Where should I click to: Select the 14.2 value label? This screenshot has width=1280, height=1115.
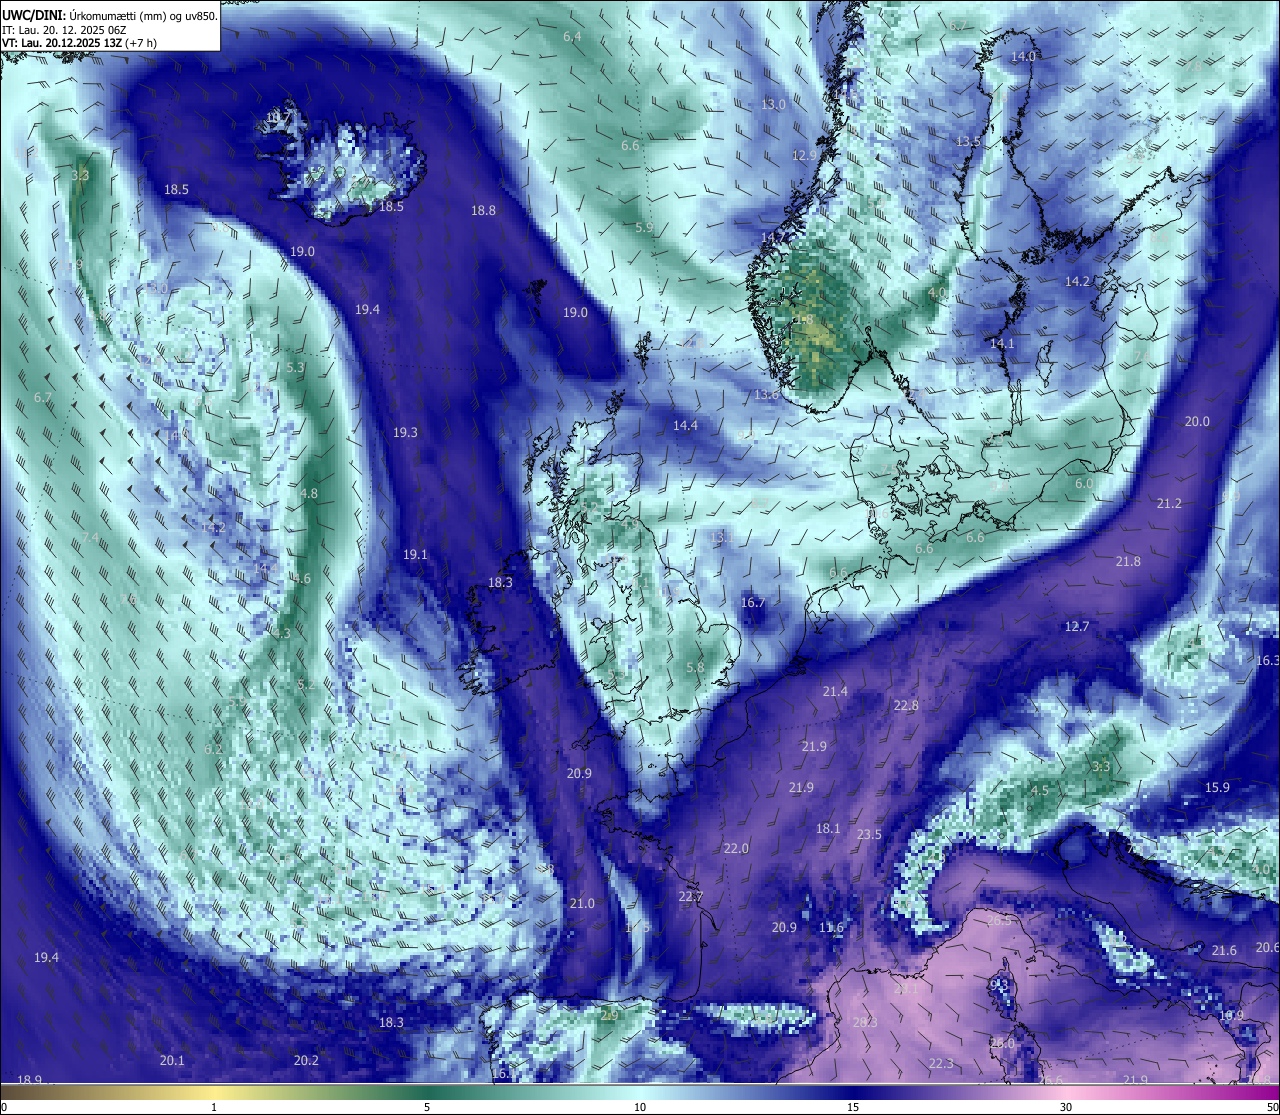[x=1077, y=282]
